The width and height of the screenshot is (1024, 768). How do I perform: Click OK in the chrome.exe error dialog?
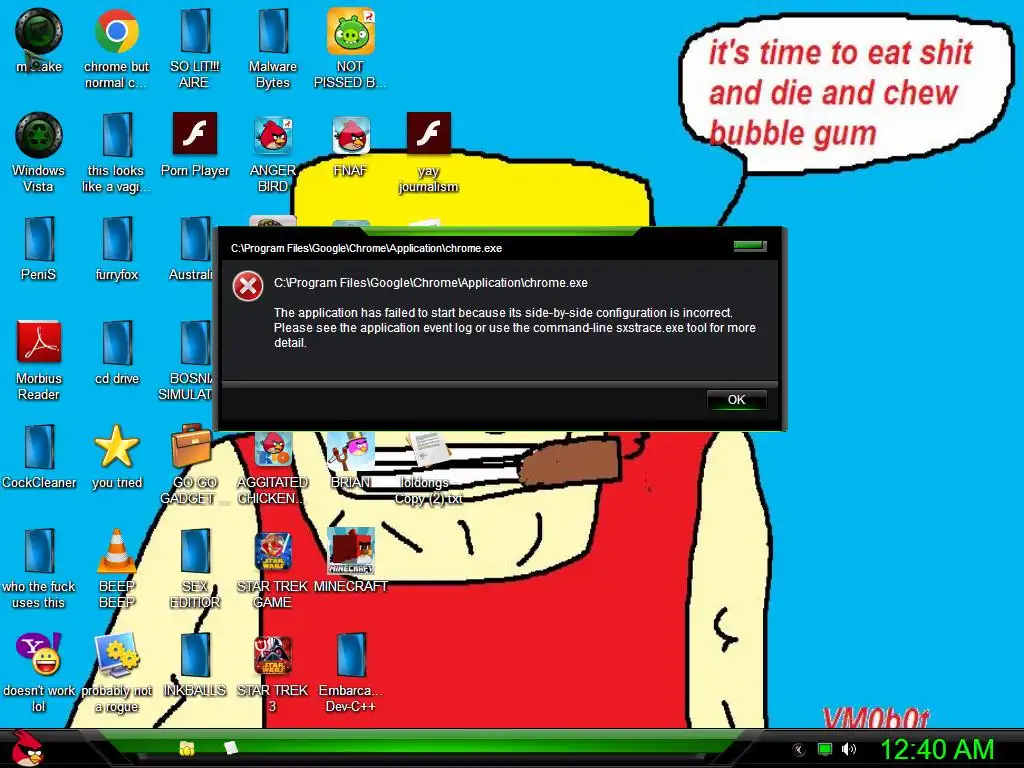(737, 400)
